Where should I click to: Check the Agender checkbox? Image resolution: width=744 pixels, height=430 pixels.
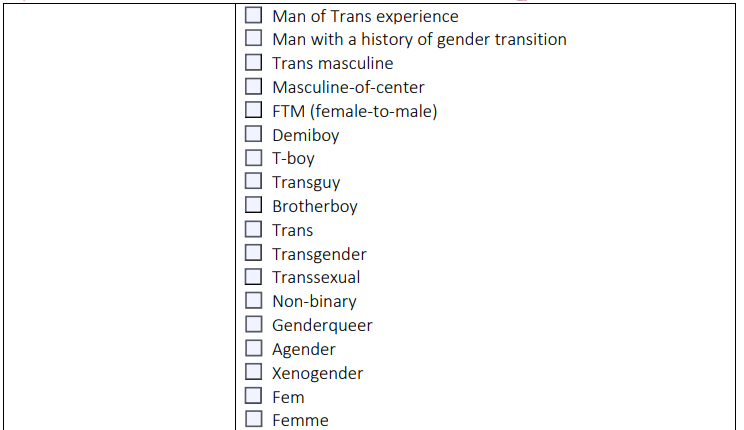[x=253, y=348]
